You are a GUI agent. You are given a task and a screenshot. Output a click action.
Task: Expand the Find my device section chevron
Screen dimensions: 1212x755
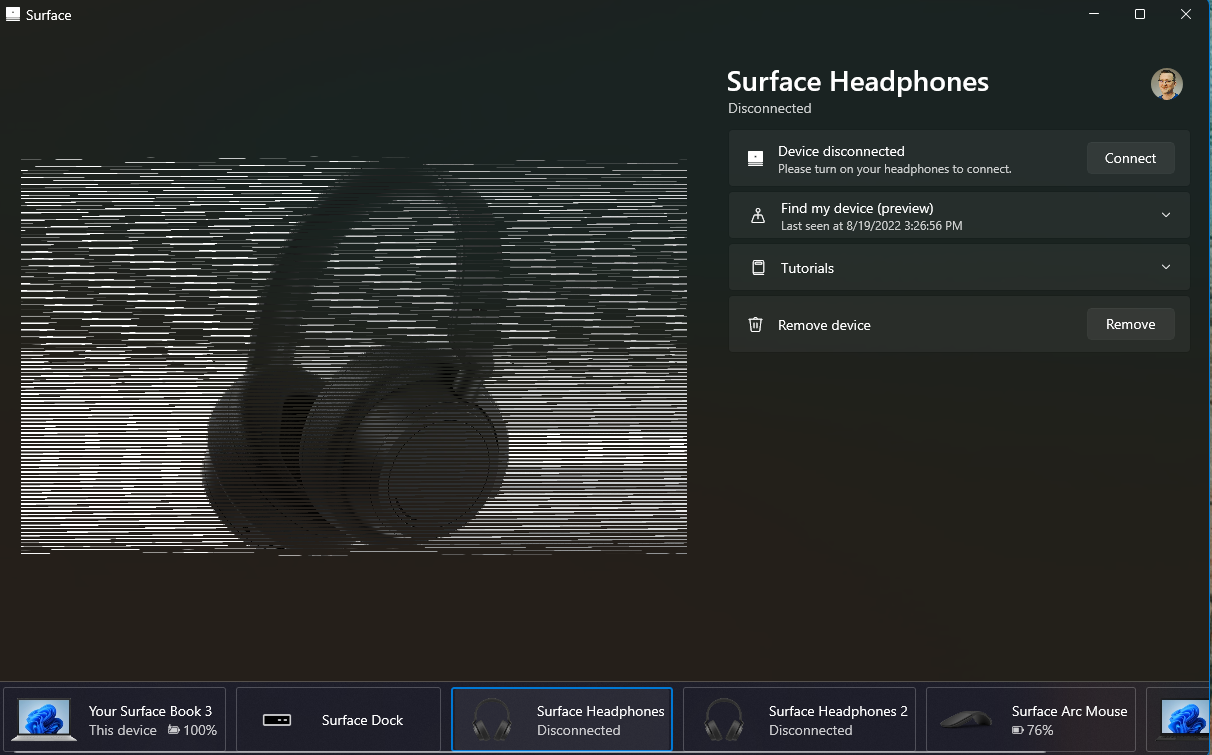1166,215
